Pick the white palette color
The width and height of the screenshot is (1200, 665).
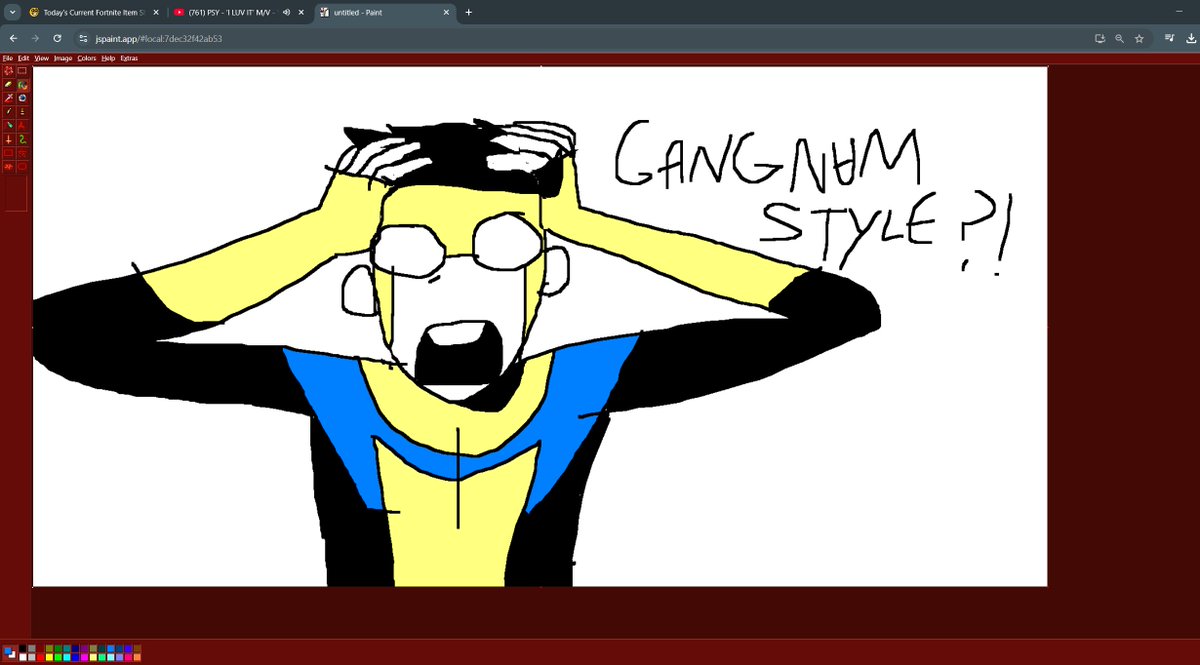[22, 657]
